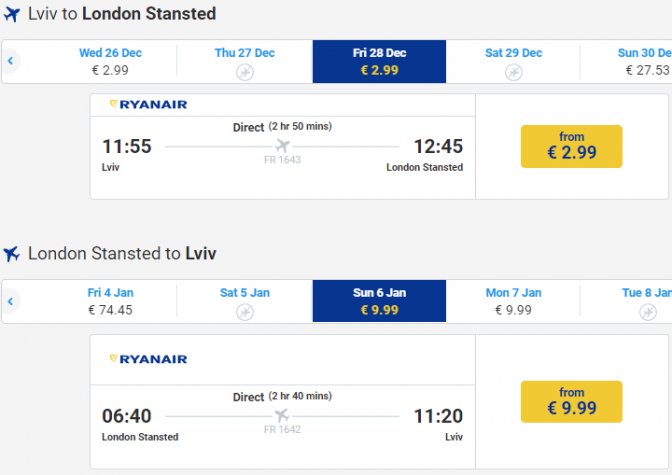Choose the Sun 6 Jan return date
672x475 pixels.
coord(379,301)
